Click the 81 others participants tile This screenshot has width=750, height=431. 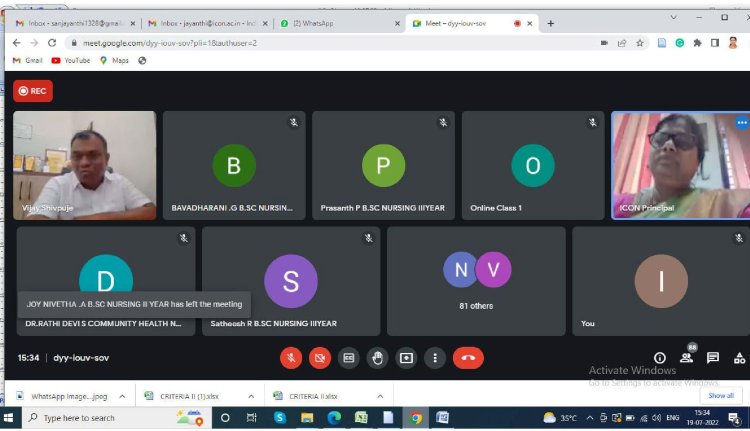click(476, 281)
